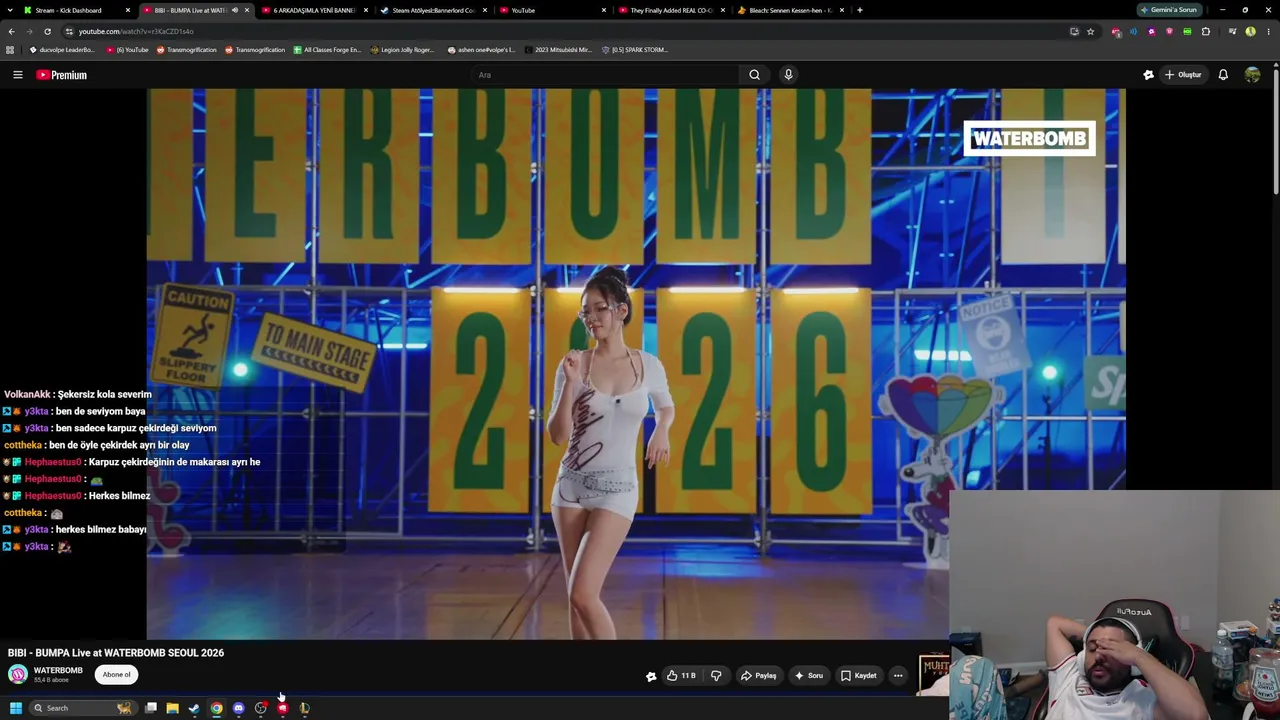Close the BIBI - BUMPA tab
The image size is (1280, 720).
(247, 10)
